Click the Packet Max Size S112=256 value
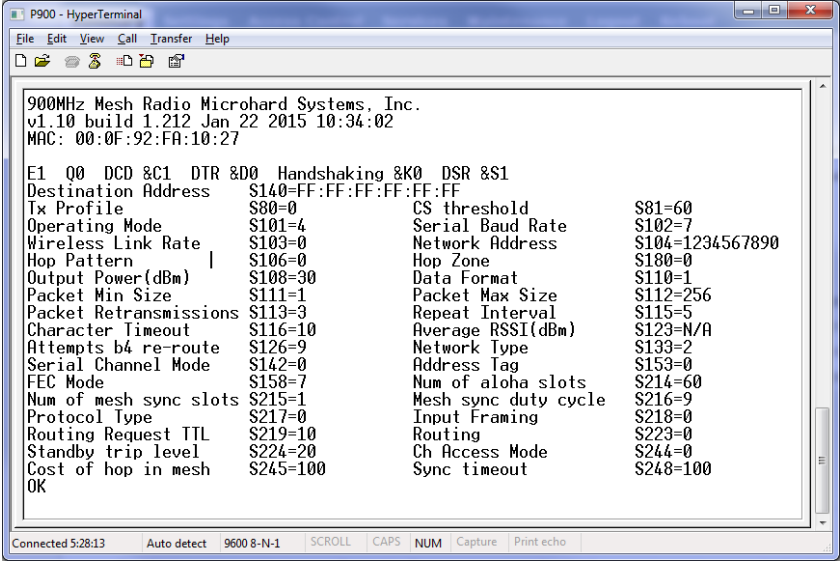The image size is (840, 561). pos(673,295)
